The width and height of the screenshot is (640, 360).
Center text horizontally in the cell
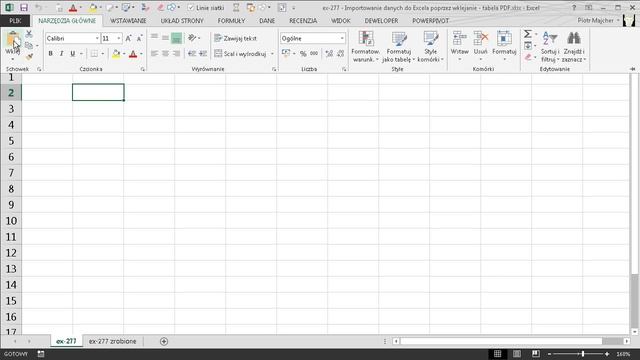tap(165, 53)
